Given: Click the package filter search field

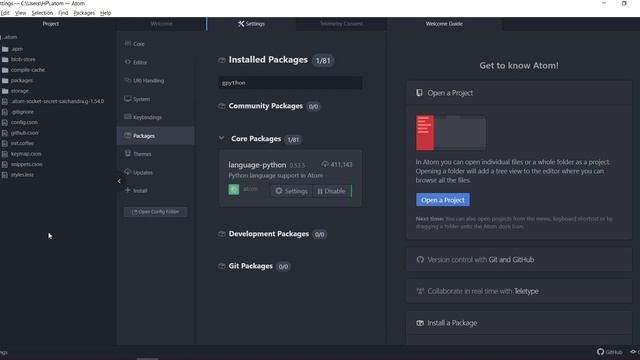Looking at the screenshot, I should point(290,82).
